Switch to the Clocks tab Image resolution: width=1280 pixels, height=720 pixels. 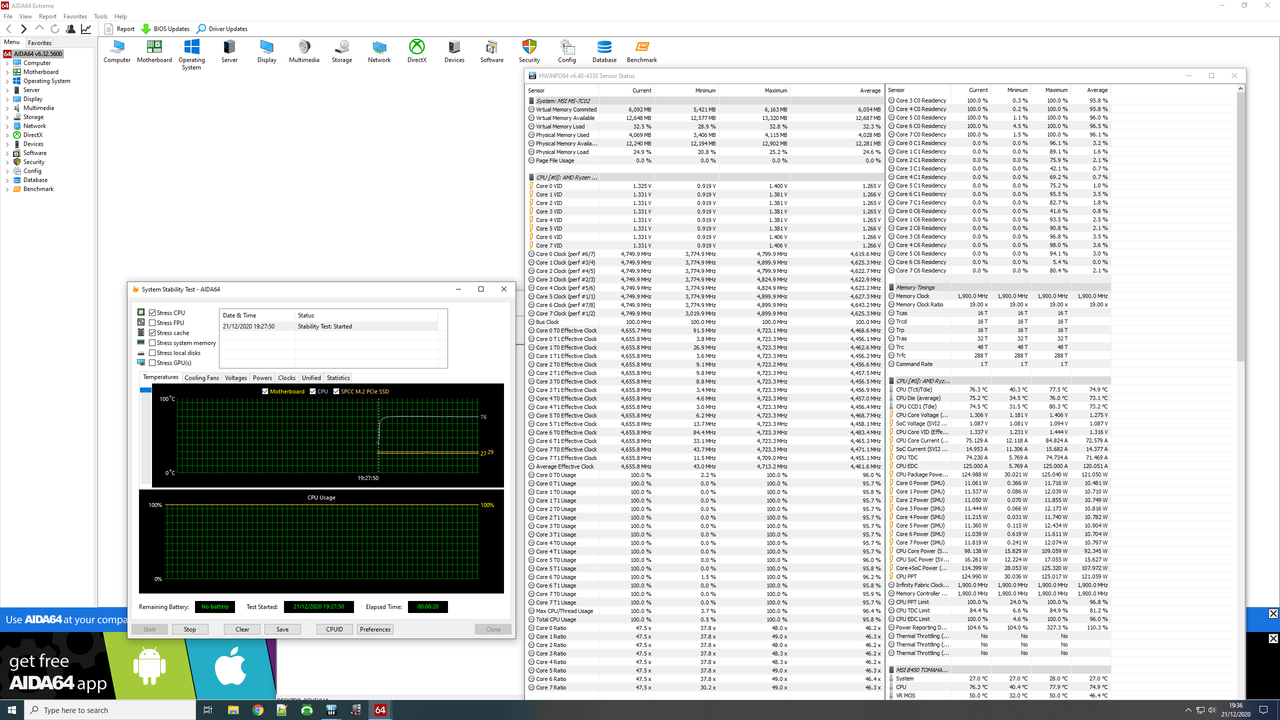[286, 378]
